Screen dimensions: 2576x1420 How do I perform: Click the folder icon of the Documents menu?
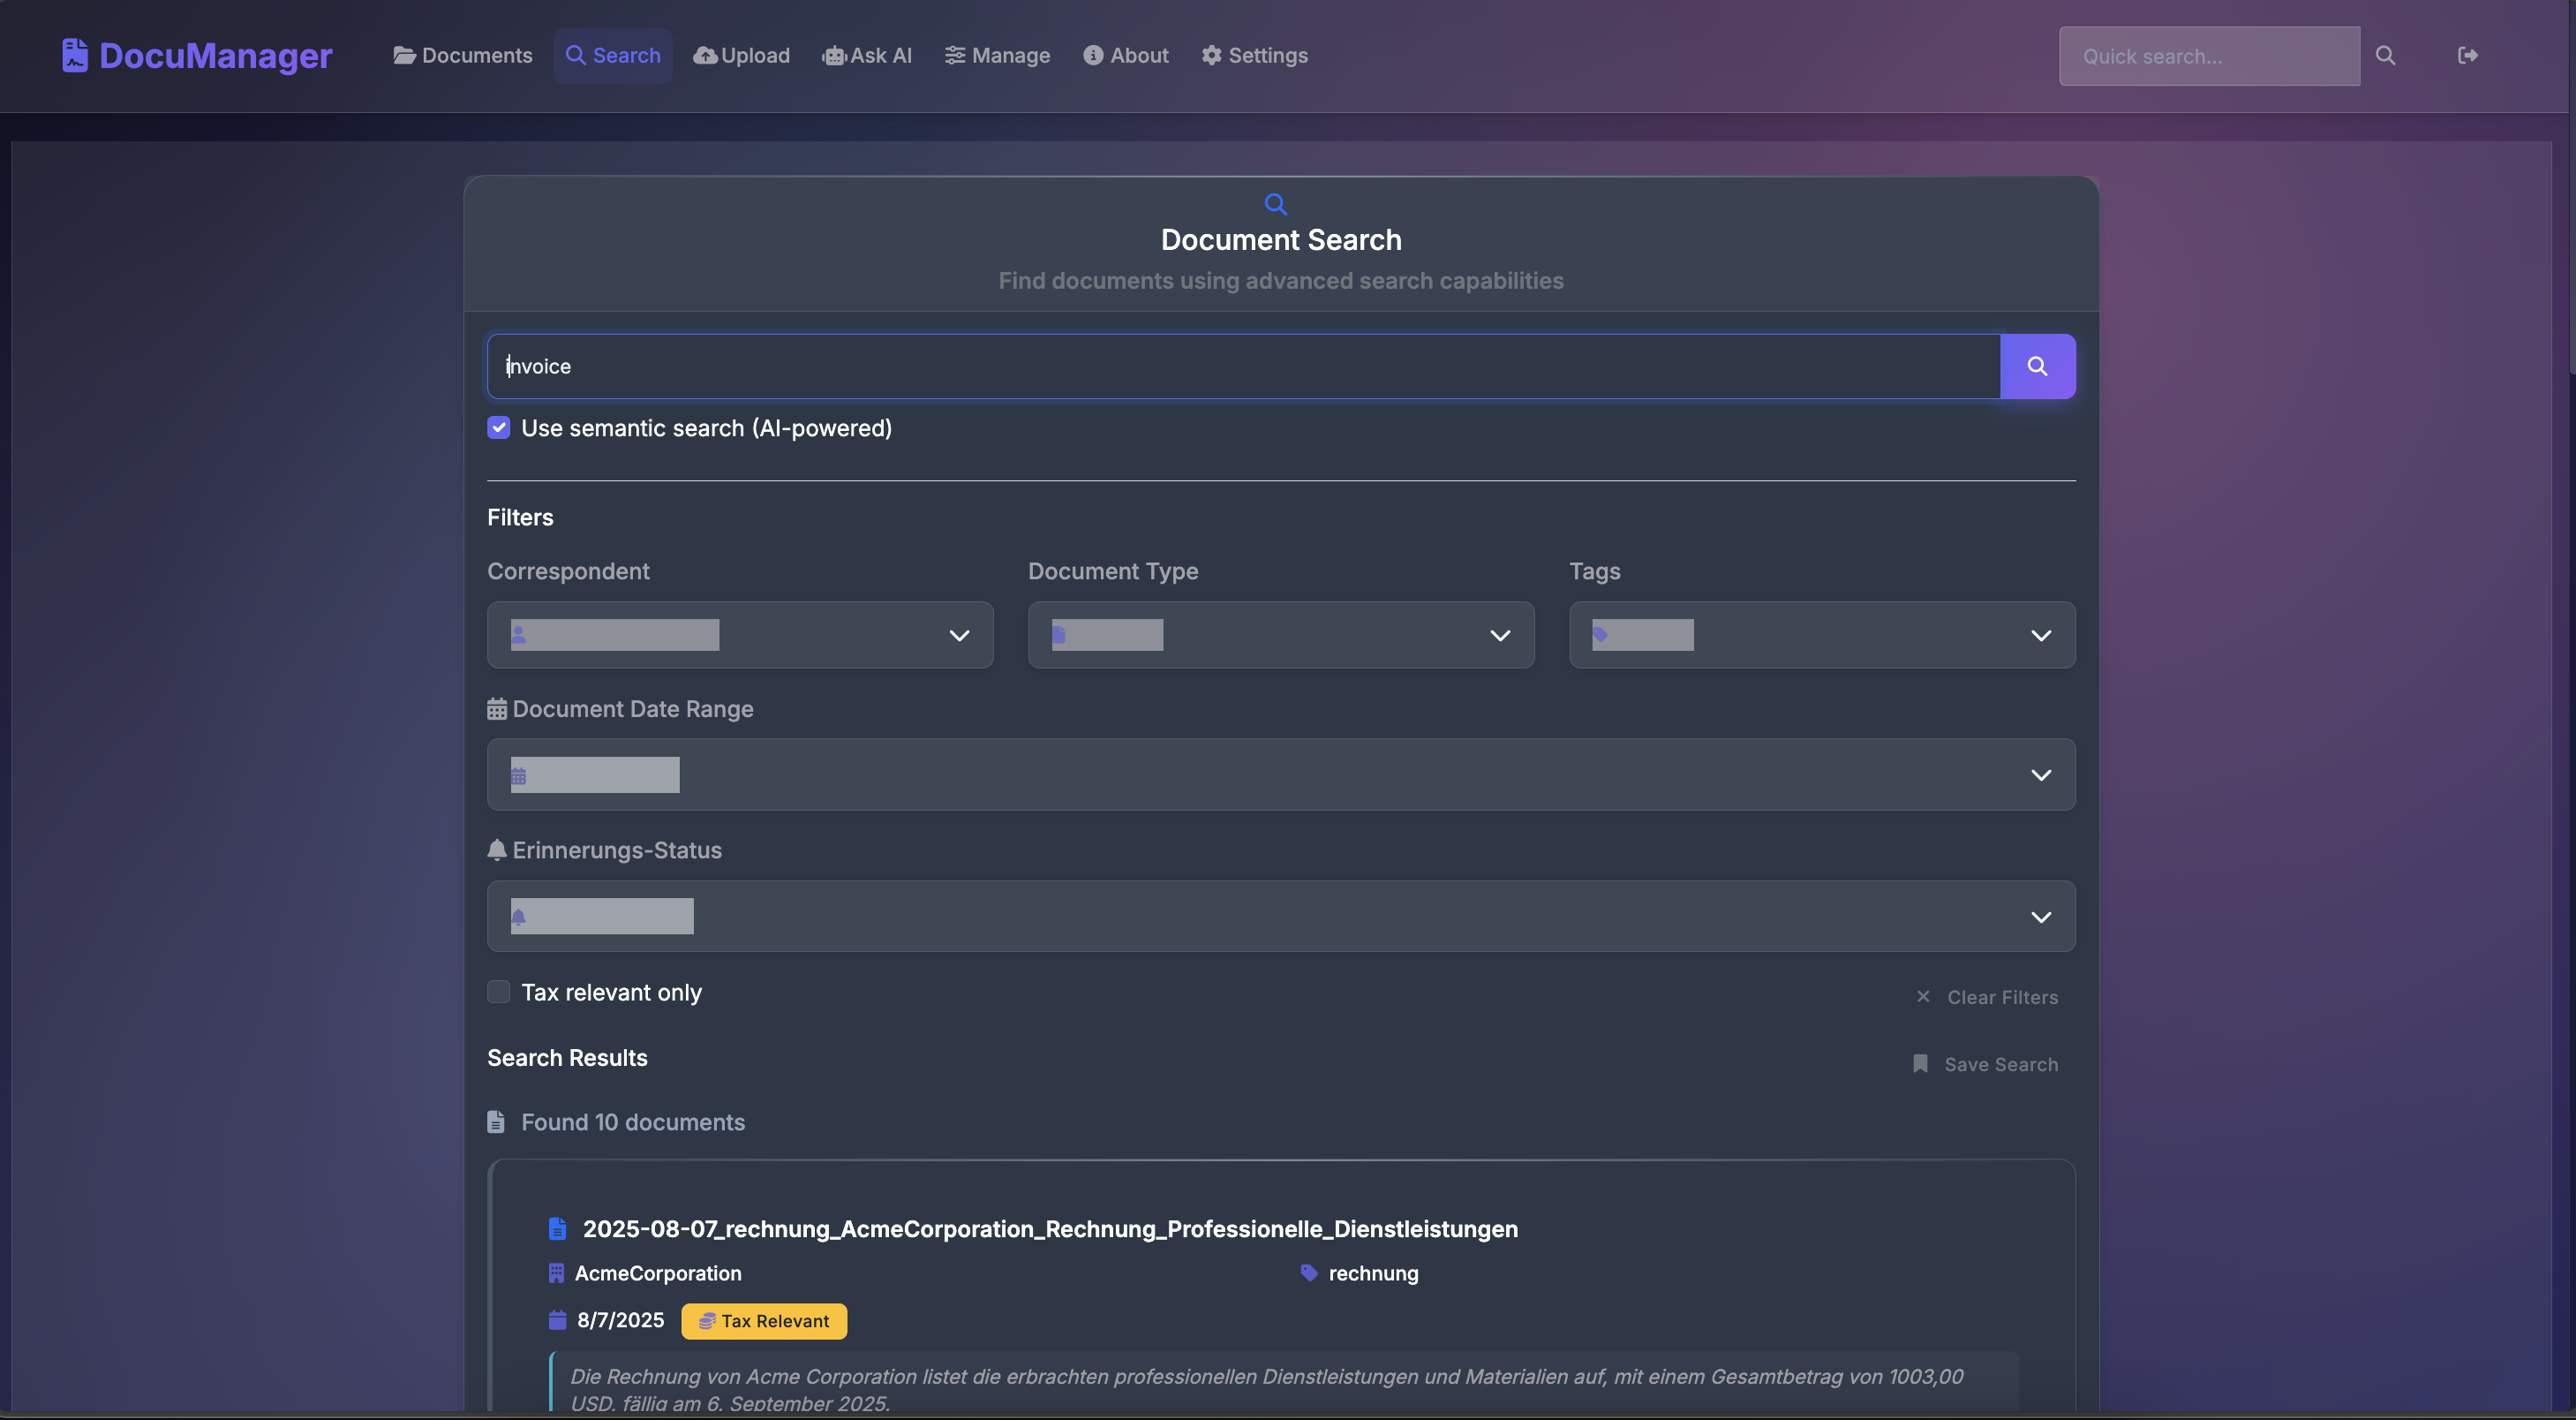[404, 55]
